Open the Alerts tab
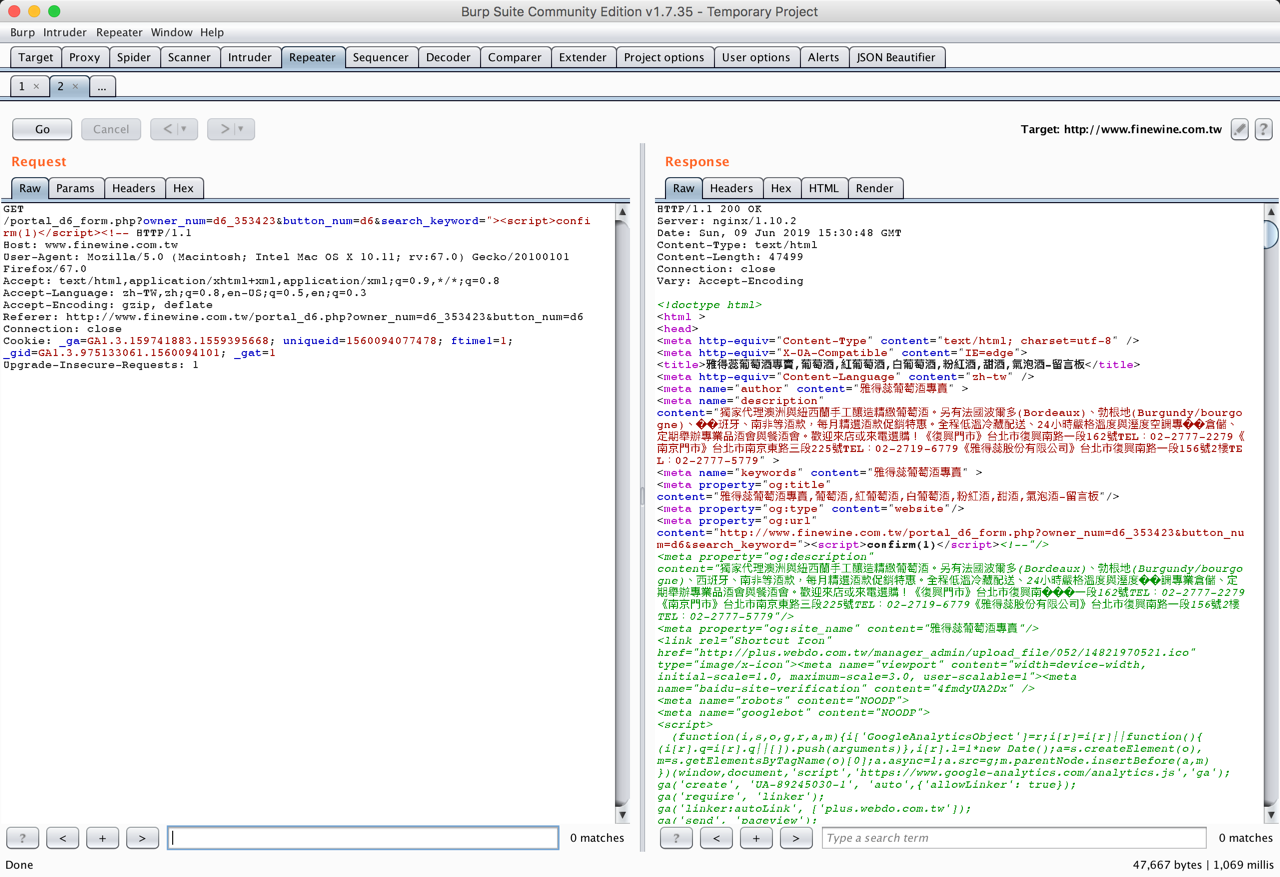The height and width of the screenshot is (877, 1280). click(x=824, y=57)
